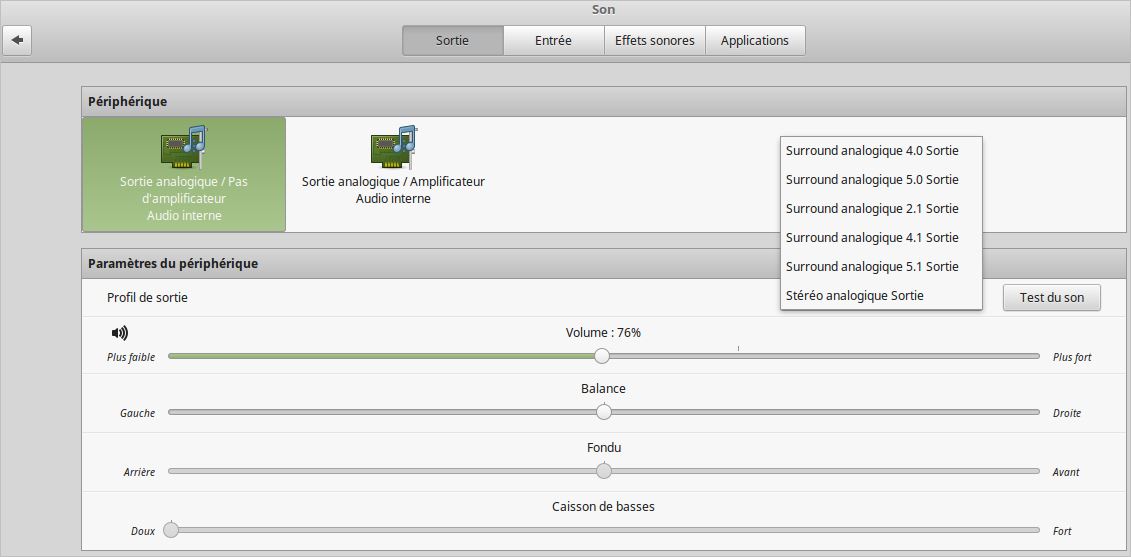Select the sound card icon for Pas d'amplificateur
The height and width of the screenshot is (557, 1131).
(184, 147)
